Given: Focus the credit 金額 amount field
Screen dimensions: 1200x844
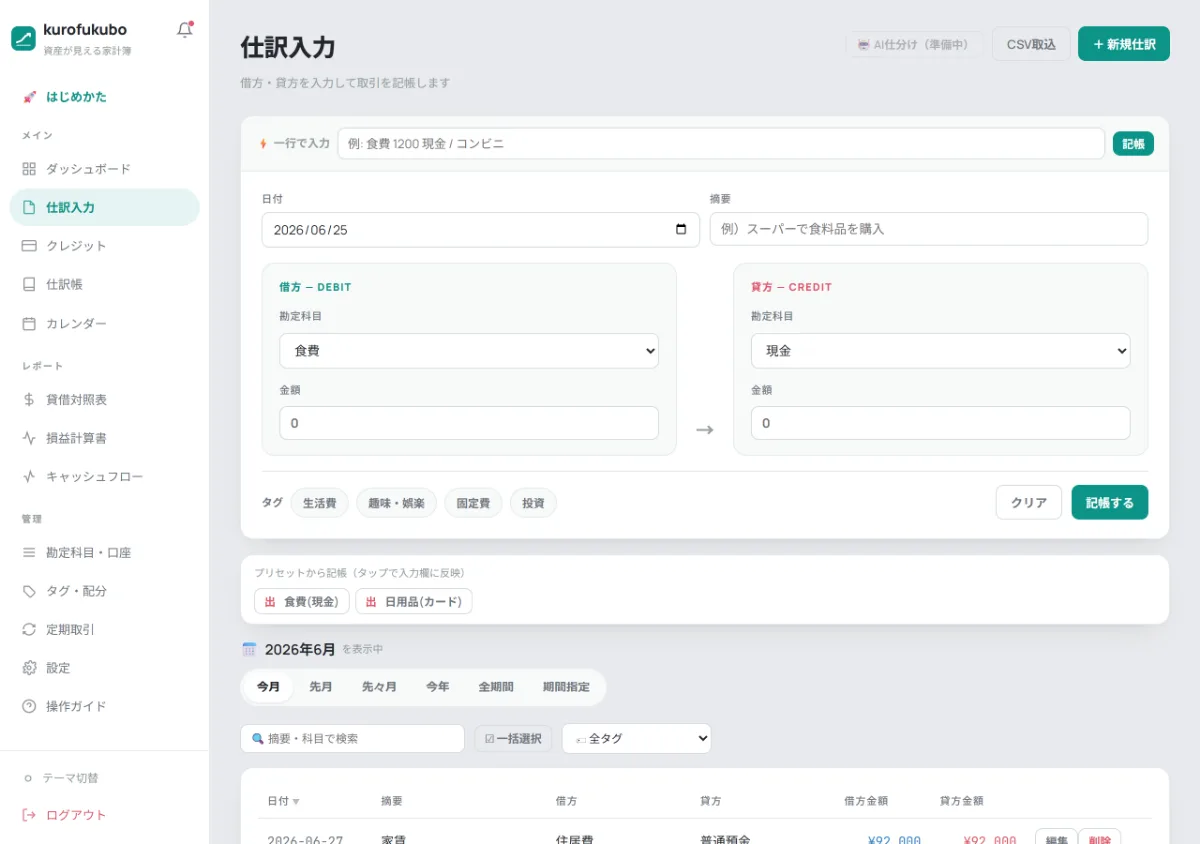Looking at the screenshot, I should (941, 423).
